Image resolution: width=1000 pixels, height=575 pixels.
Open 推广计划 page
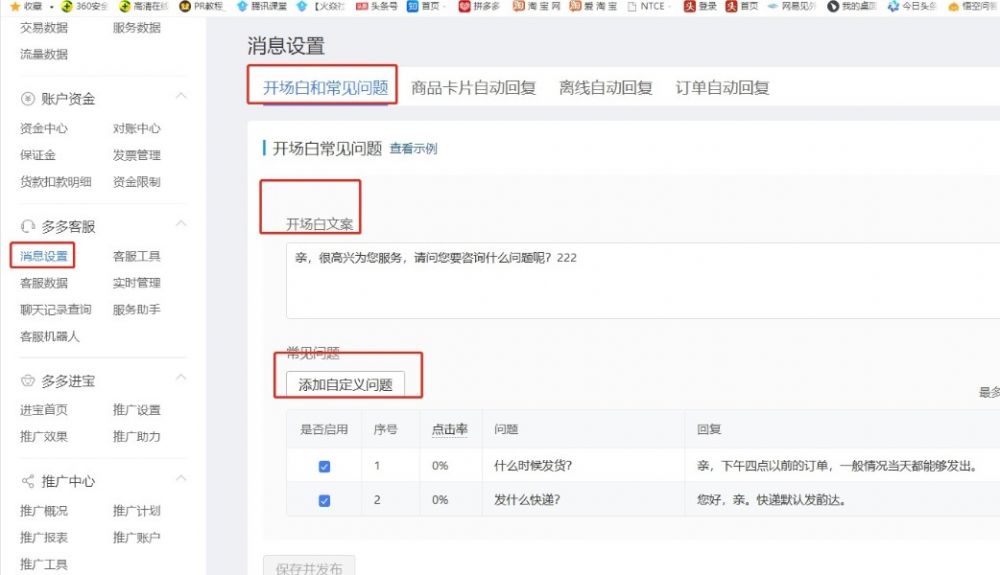(136, 511)
